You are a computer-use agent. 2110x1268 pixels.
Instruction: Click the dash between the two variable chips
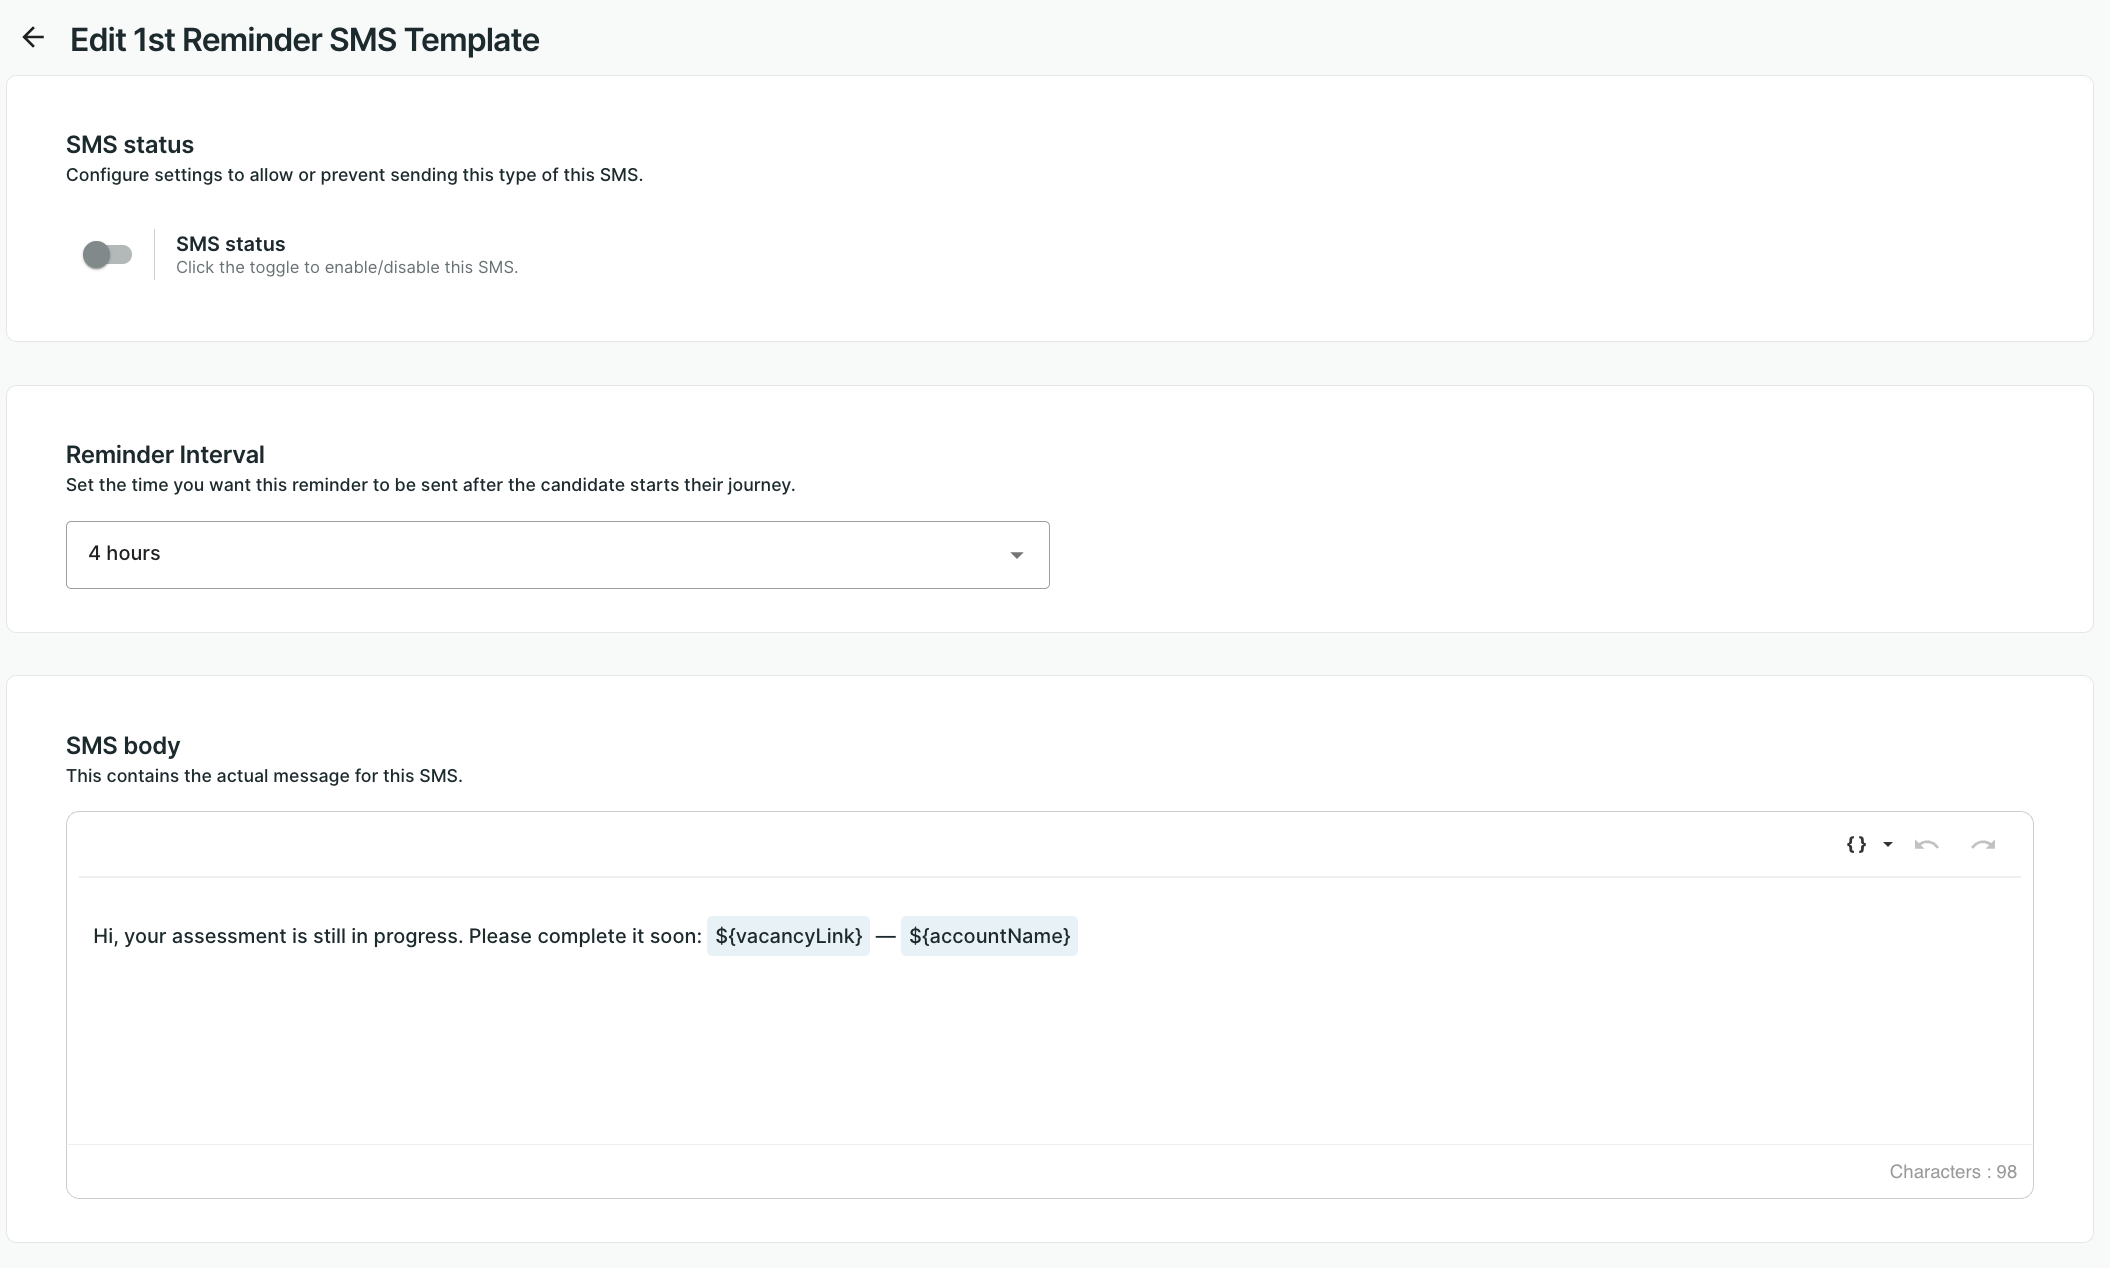(885, 937)
